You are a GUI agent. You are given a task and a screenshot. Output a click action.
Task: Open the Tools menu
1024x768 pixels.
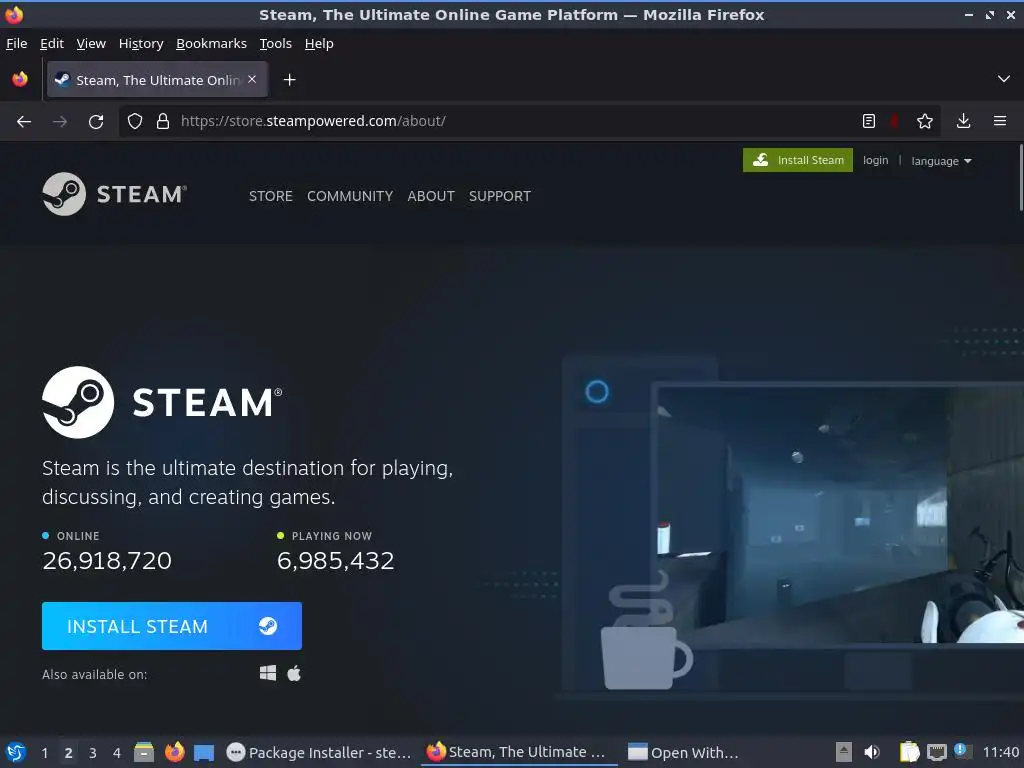coord(276,43)
